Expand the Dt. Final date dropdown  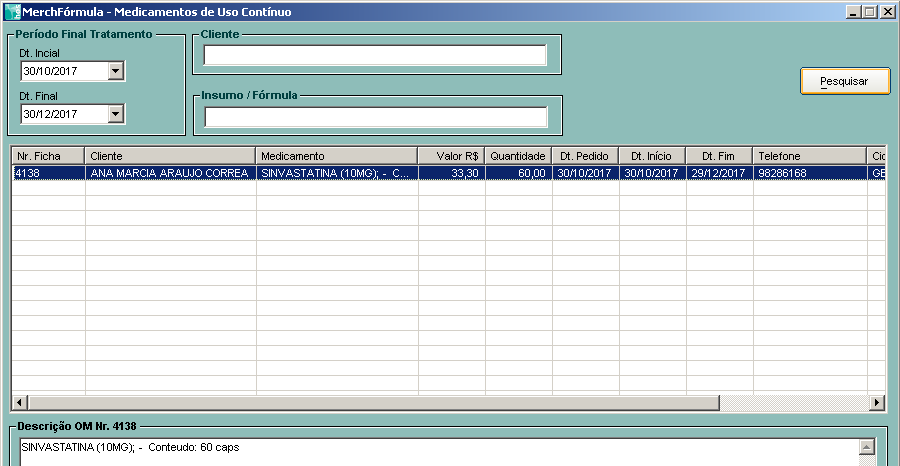[x=116, y=114]
